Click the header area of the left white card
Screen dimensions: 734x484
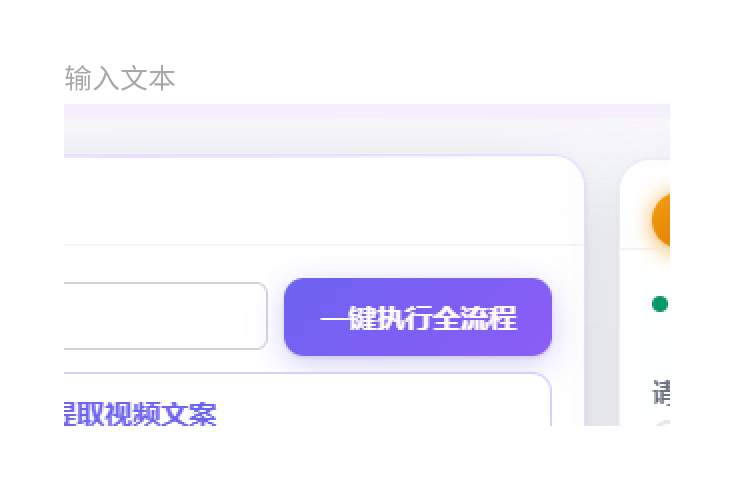[320, 202]
